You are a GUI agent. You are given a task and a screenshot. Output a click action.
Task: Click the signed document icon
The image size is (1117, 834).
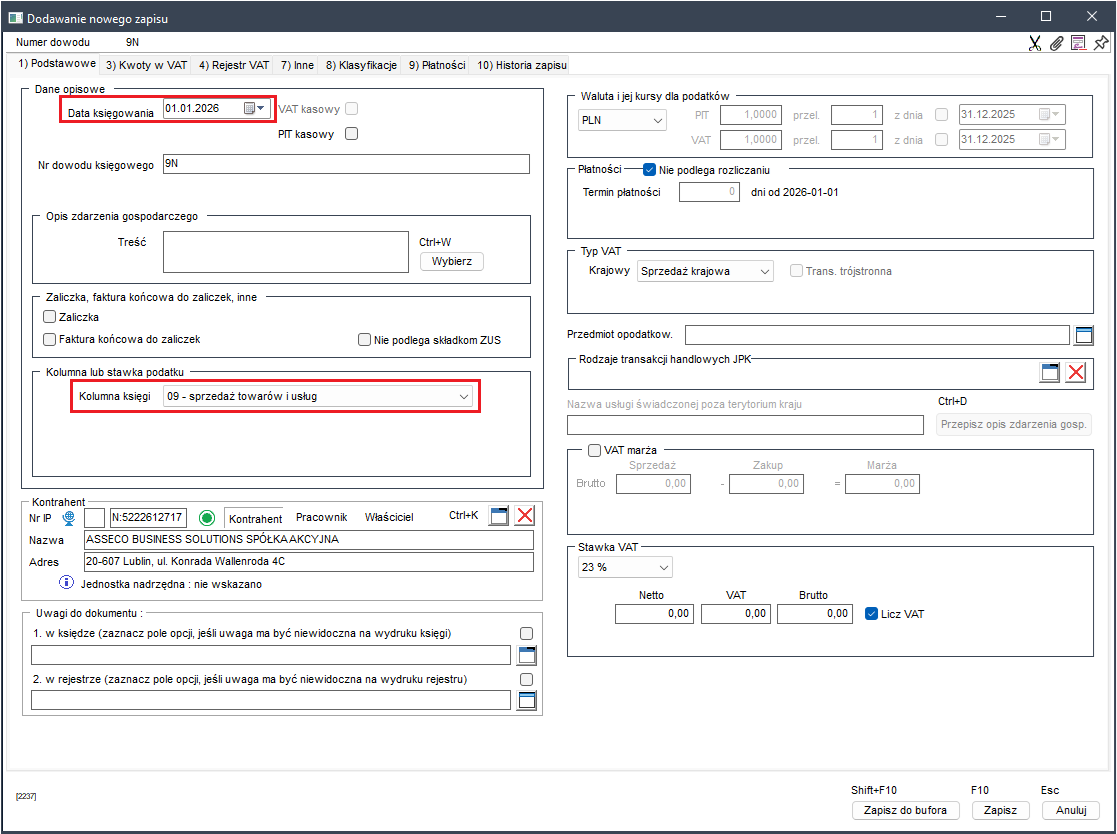tap(1078, 43)
